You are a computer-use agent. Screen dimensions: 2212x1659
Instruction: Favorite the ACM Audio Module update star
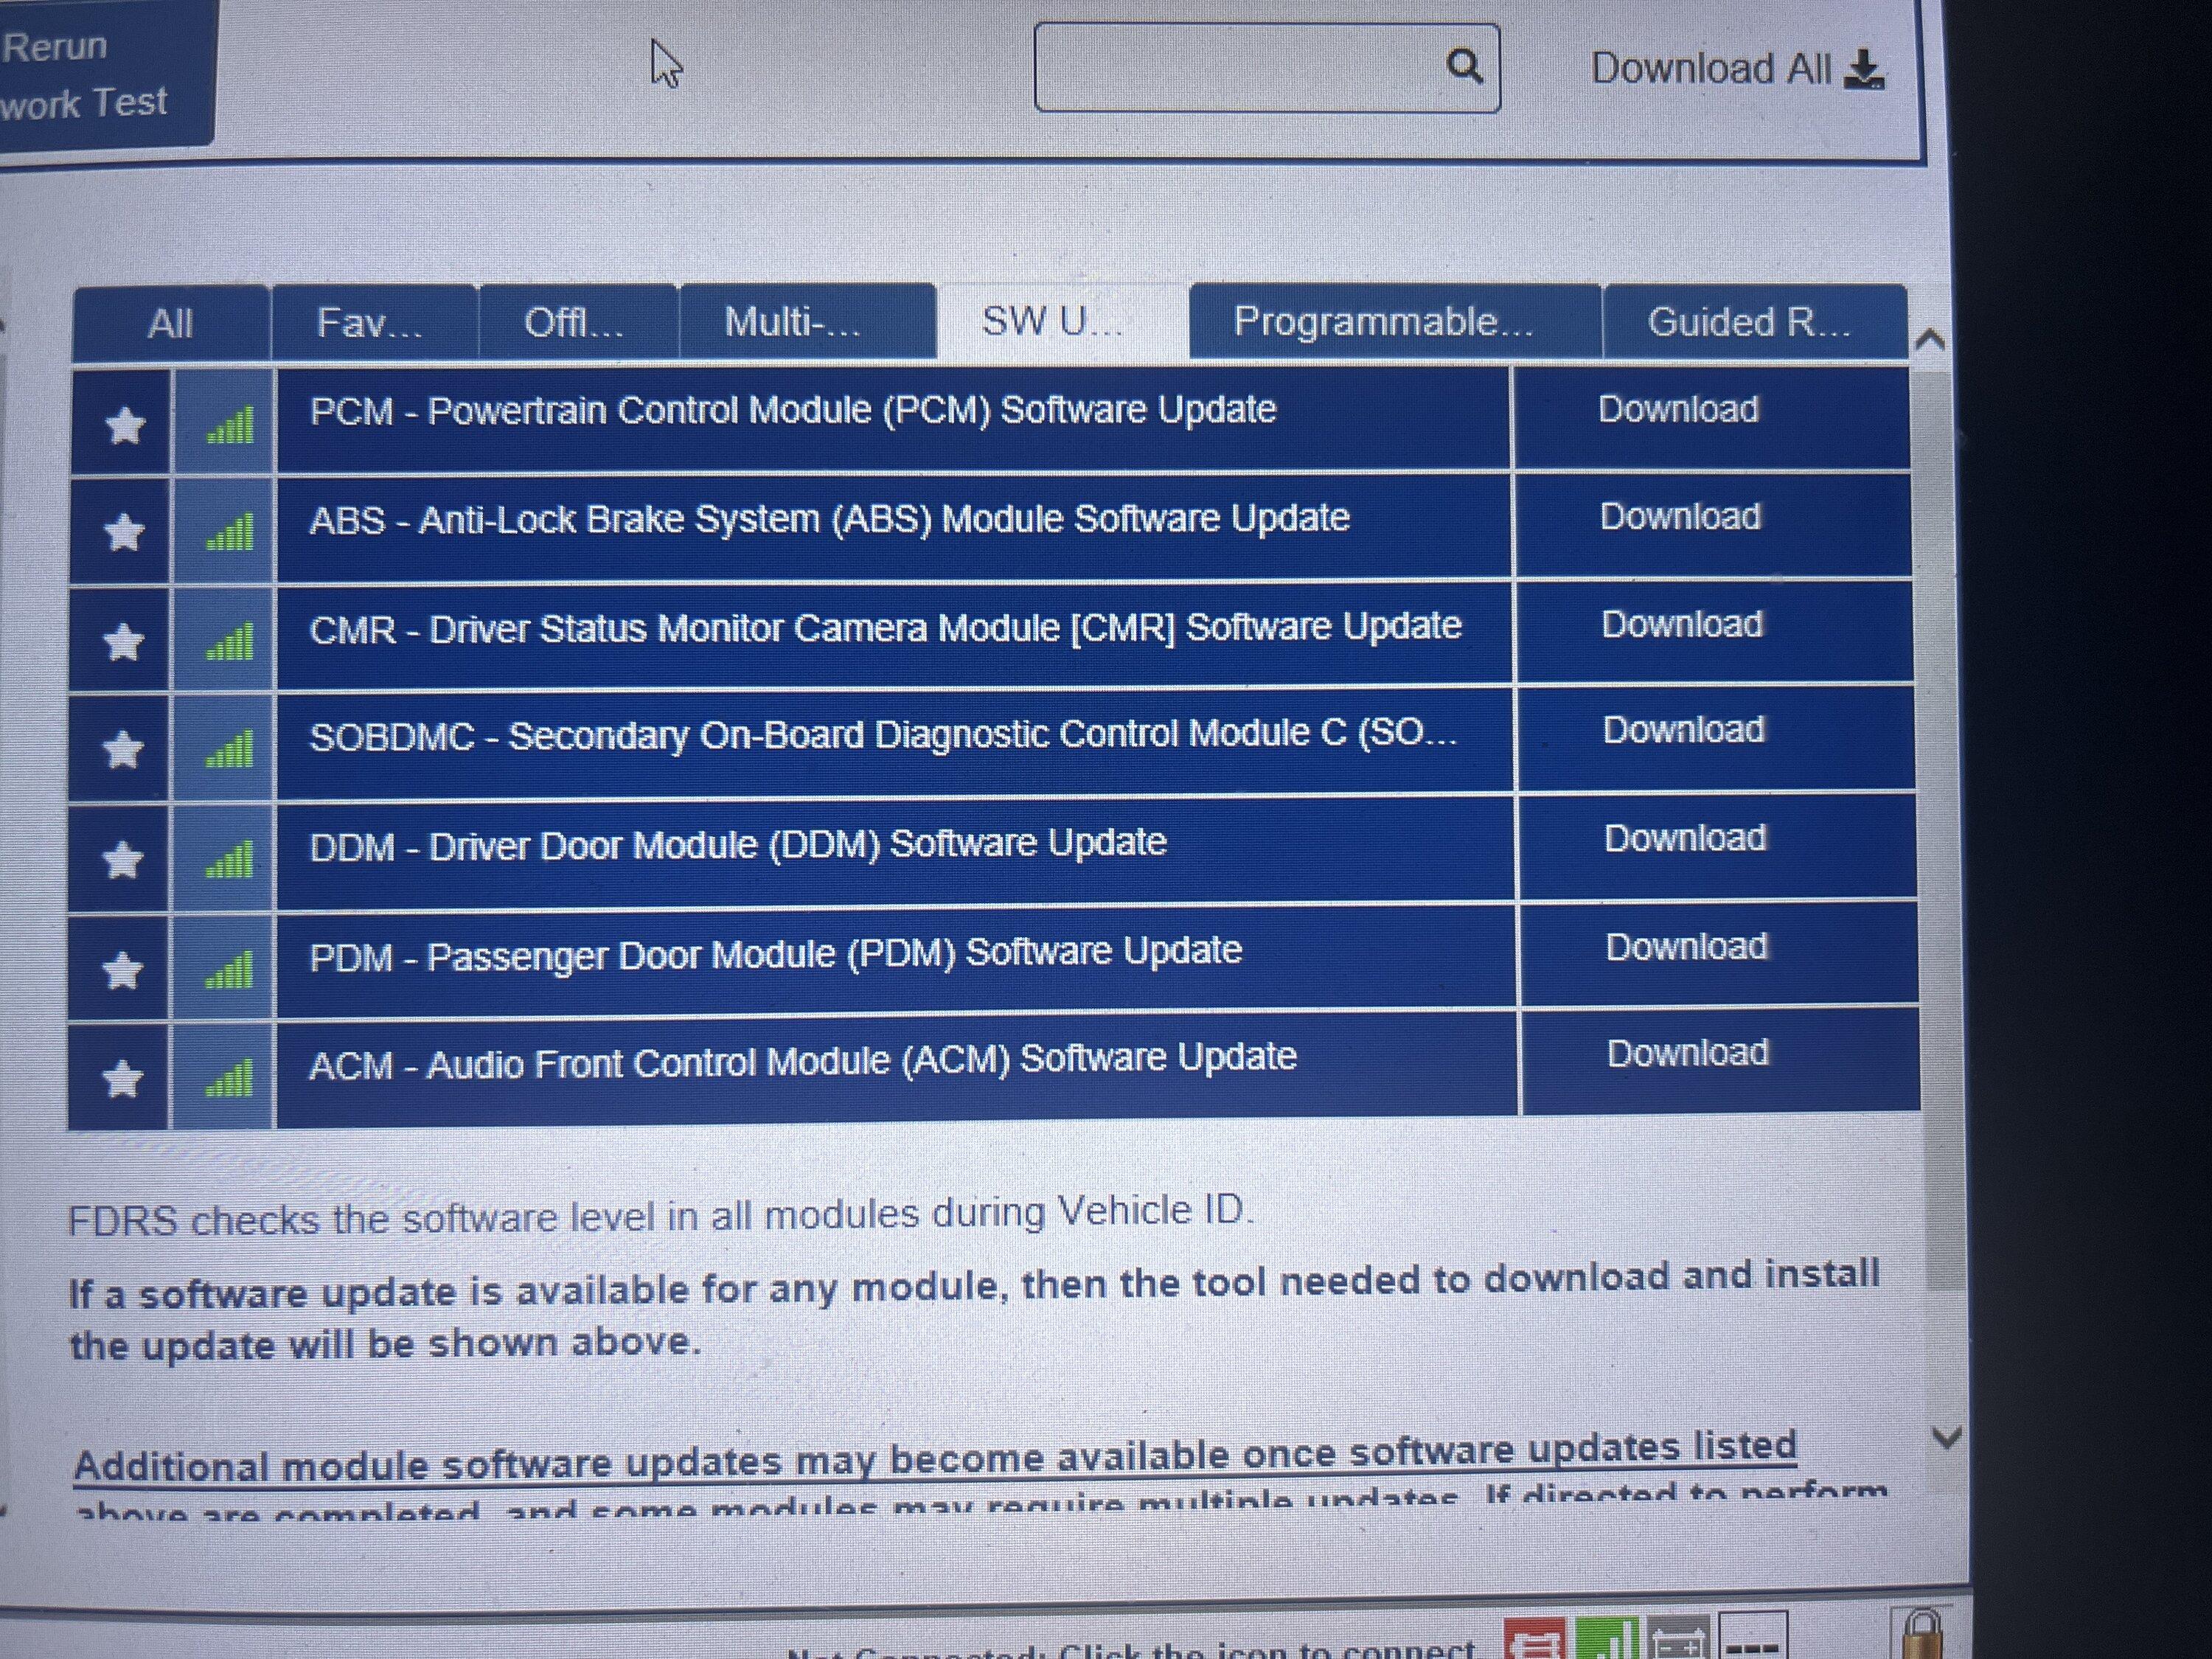[x=123, y=1079]
